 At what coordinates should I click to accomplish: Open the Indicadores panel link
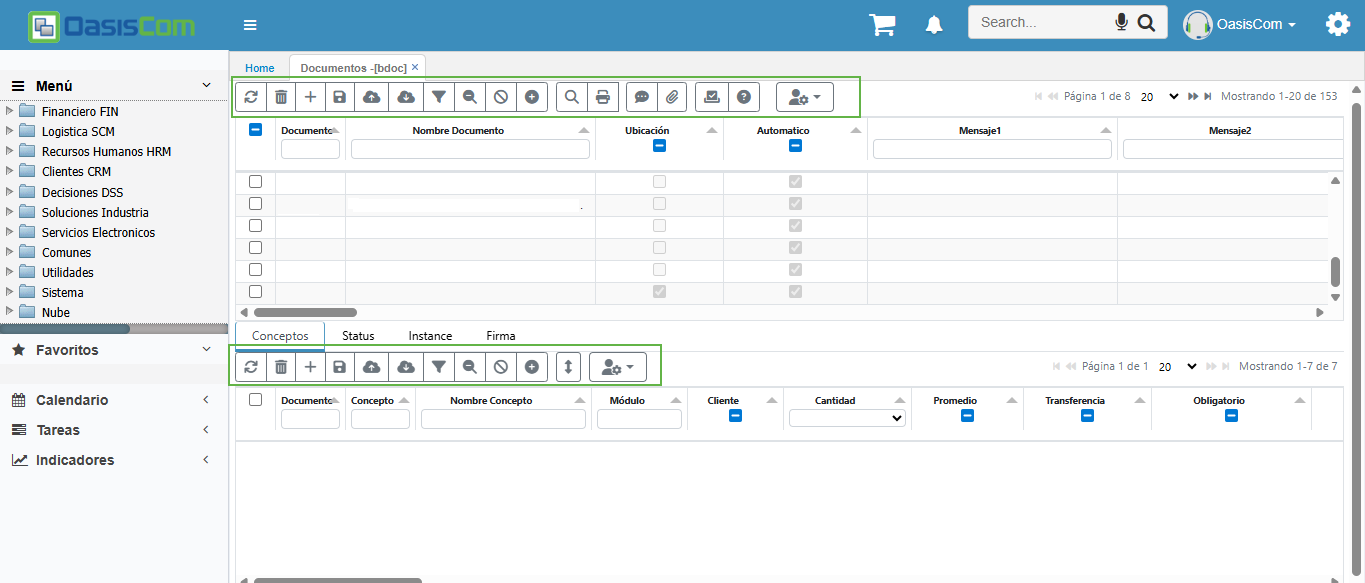(x=75, y=460)
